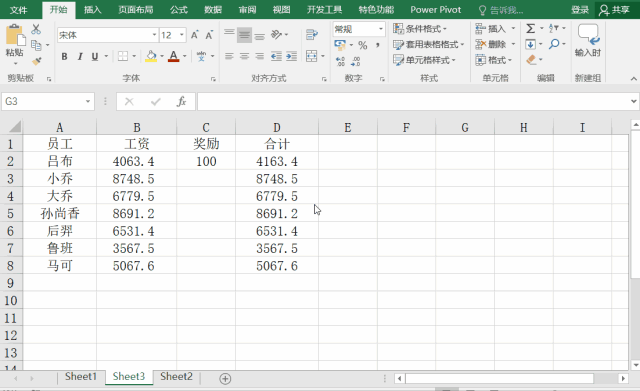Select the Format Painter brush
The width and height of the screenshot is (640, 391).
37,61
